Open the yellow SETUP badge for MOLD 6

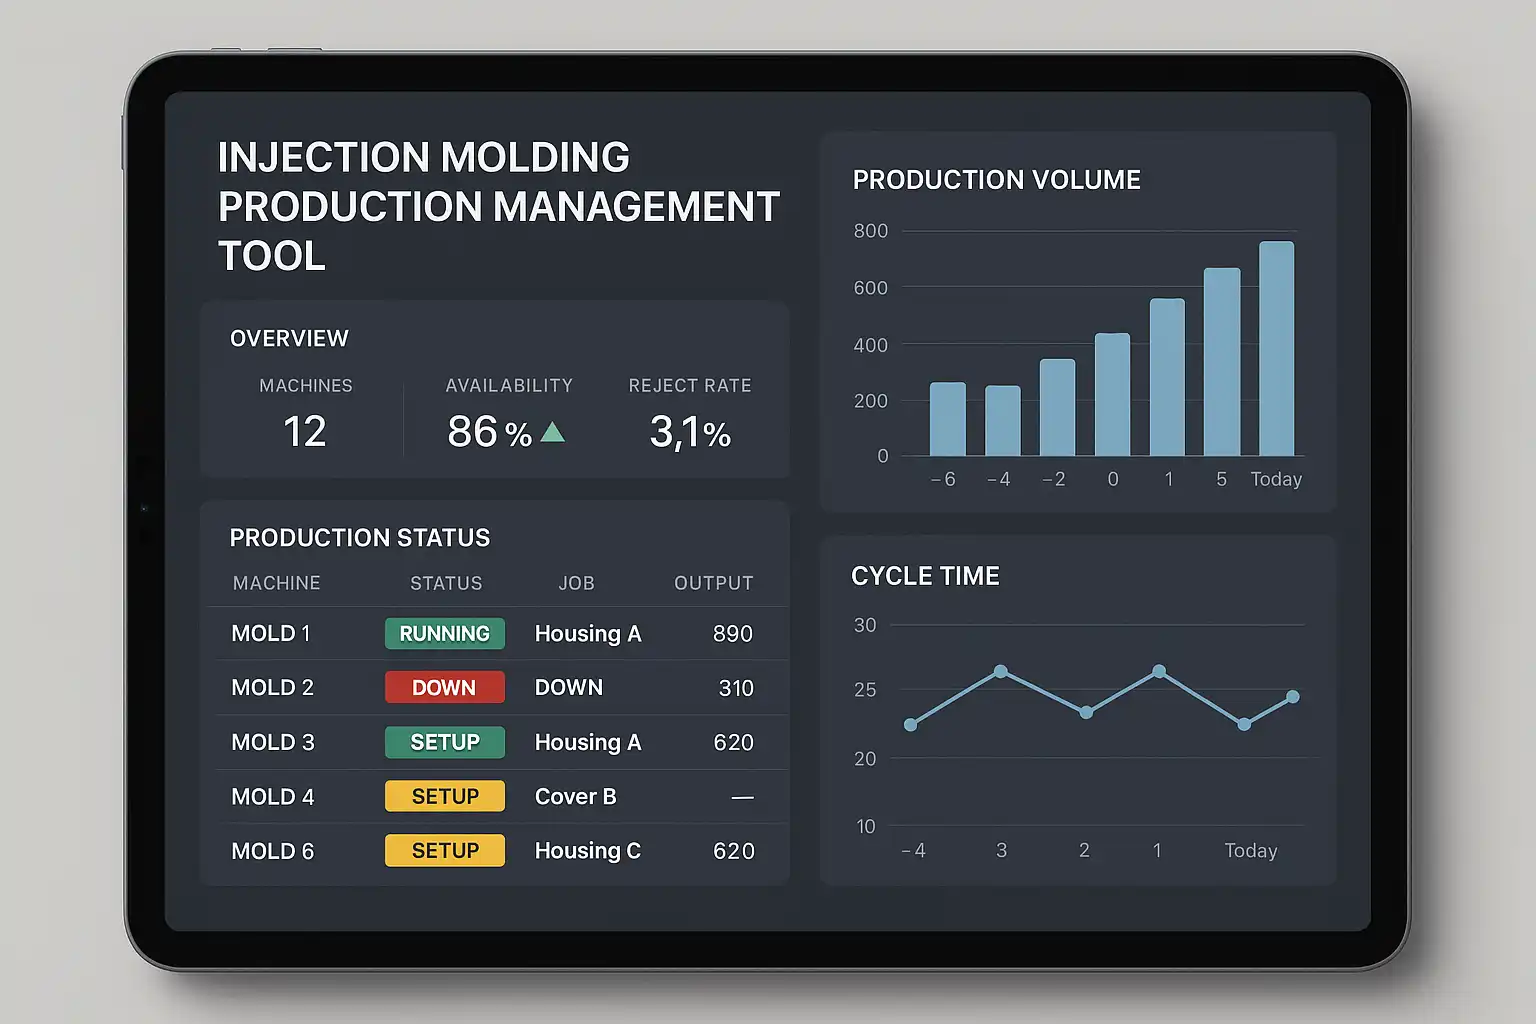[445, 850]
